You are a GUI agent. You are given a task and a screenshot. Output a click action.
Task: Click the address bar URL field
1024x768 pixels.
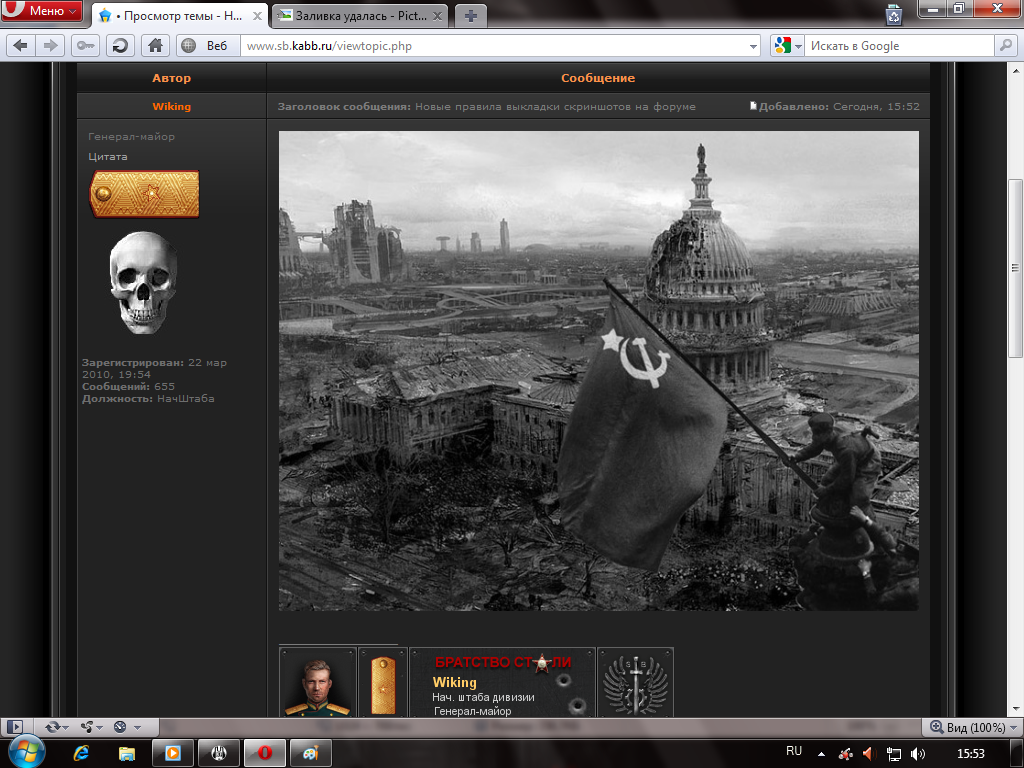point(493,46)
